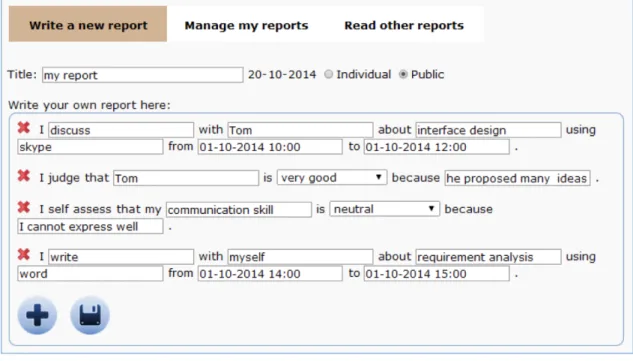Click the 'Write your own report here:' label
The width and height of the screenshot is (633, 361).
89,105
